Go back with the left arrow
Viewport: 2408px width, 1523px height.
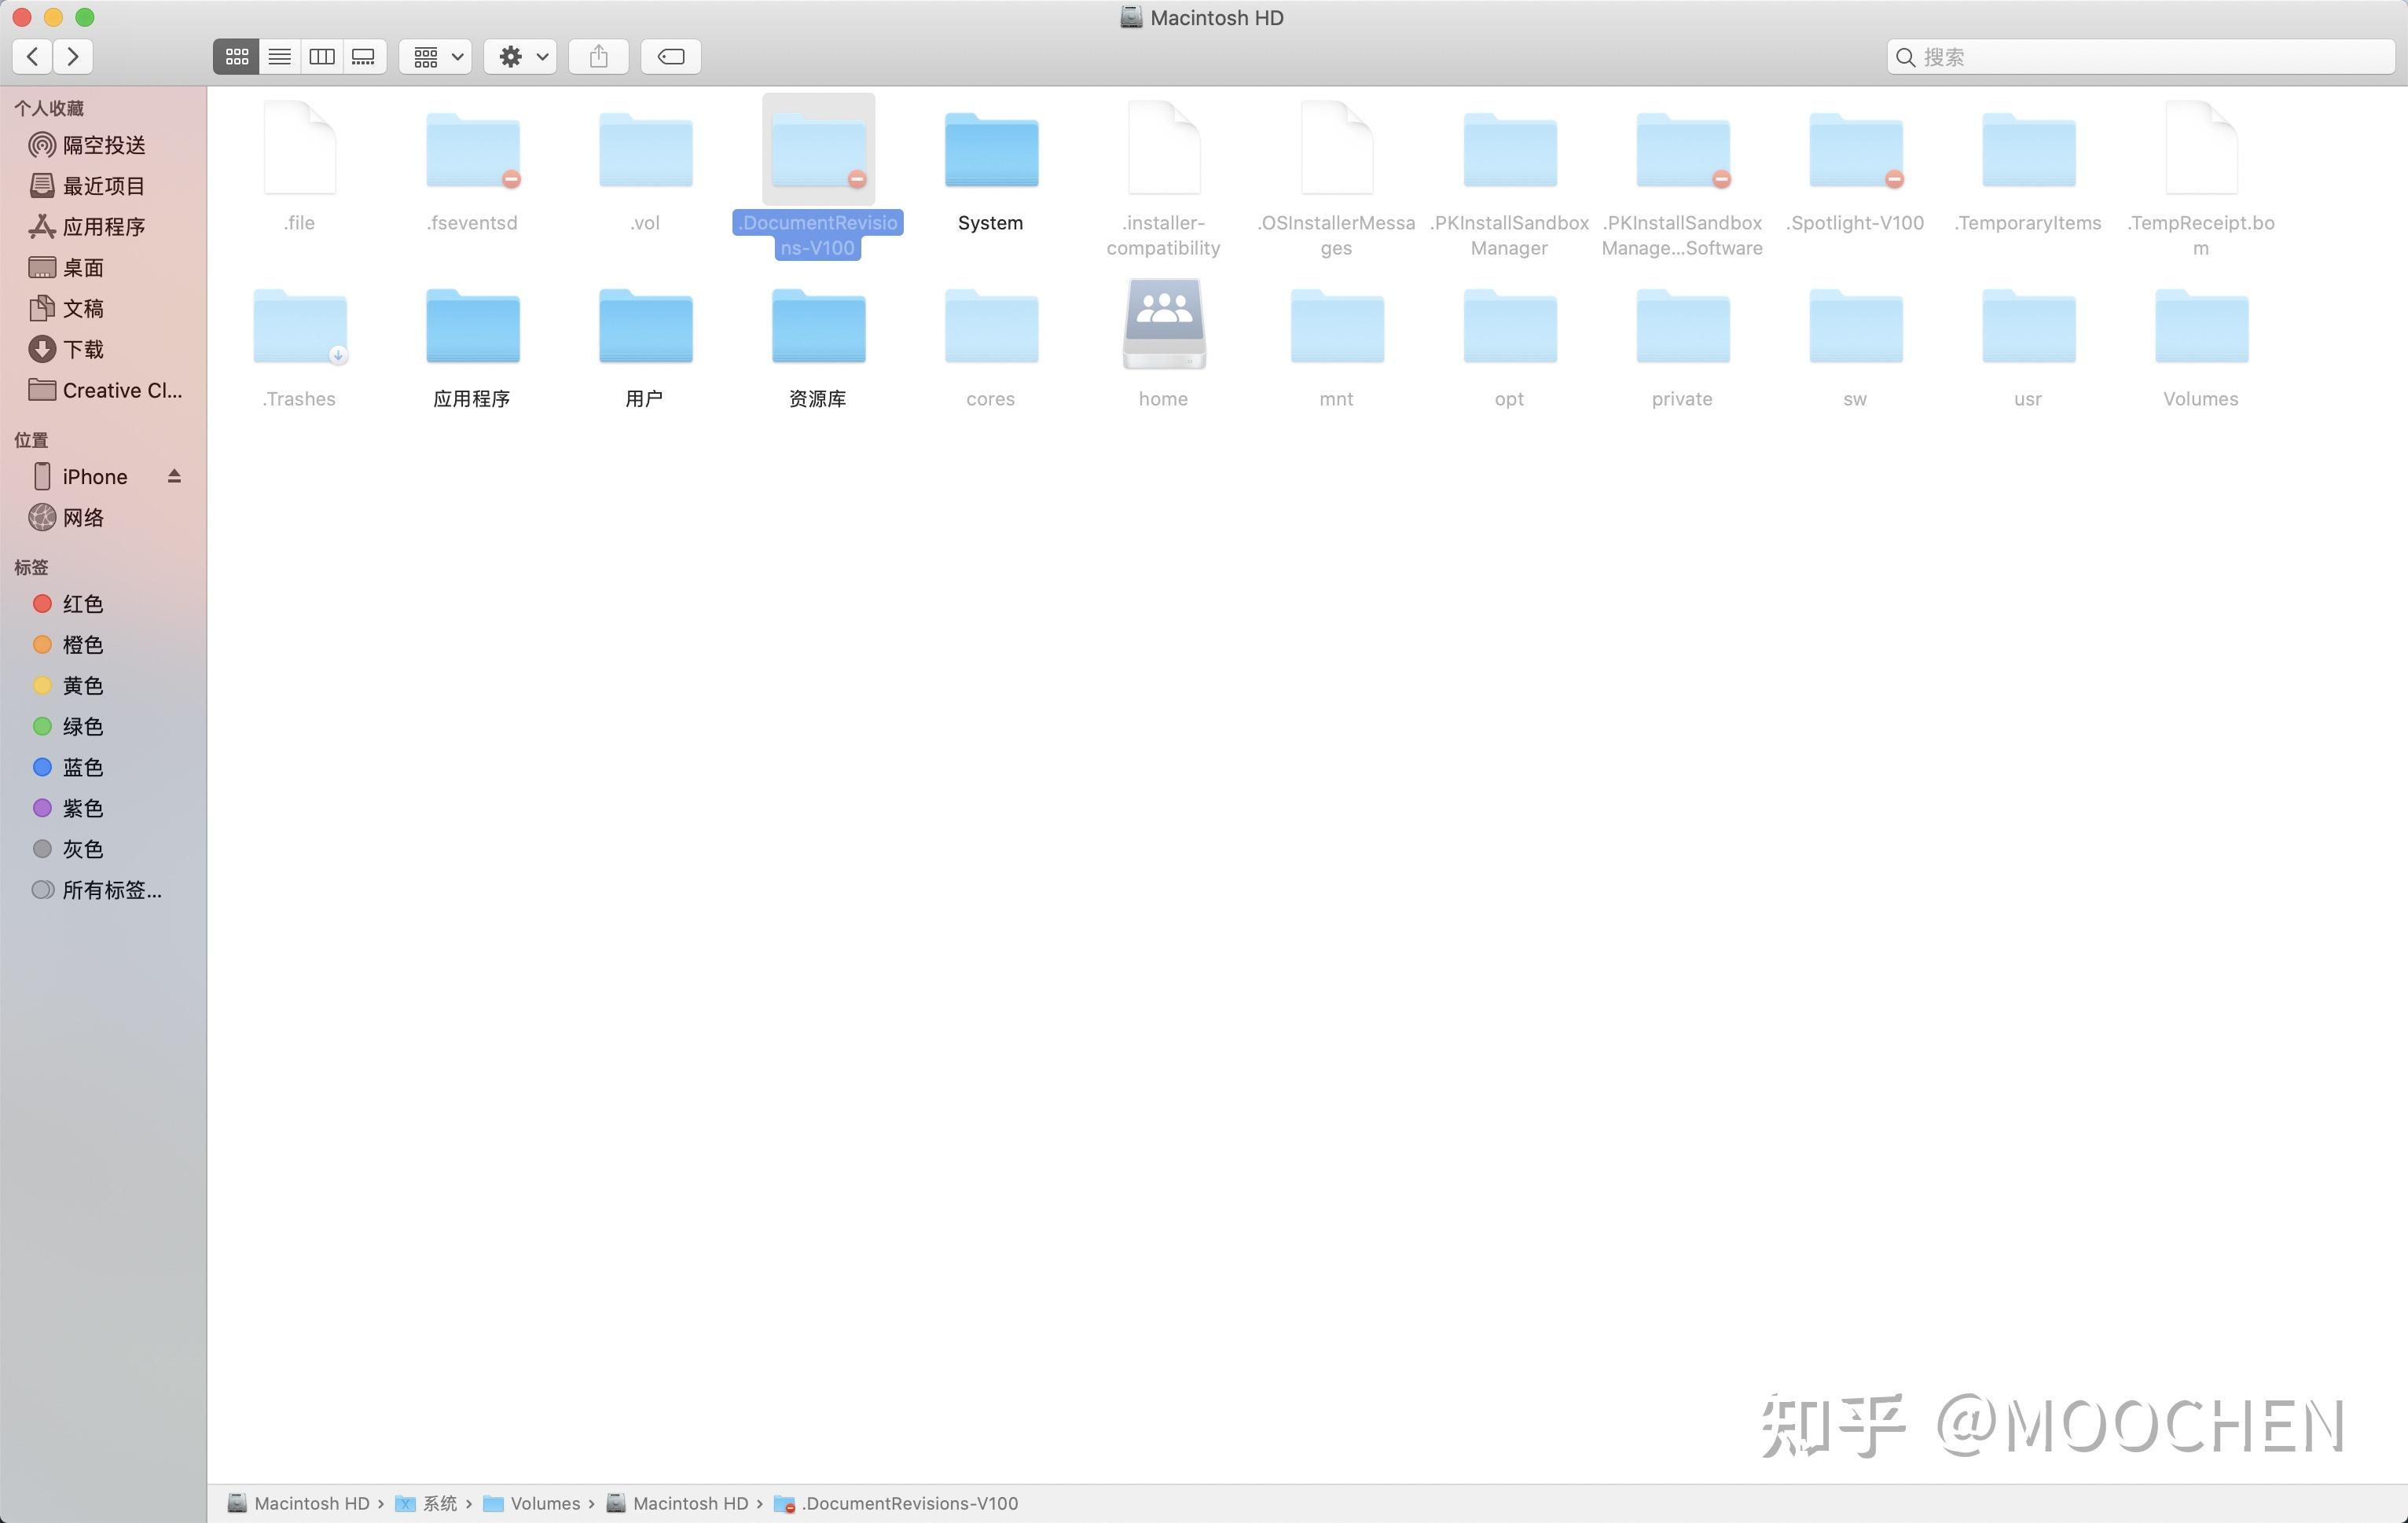click(33, 57)
